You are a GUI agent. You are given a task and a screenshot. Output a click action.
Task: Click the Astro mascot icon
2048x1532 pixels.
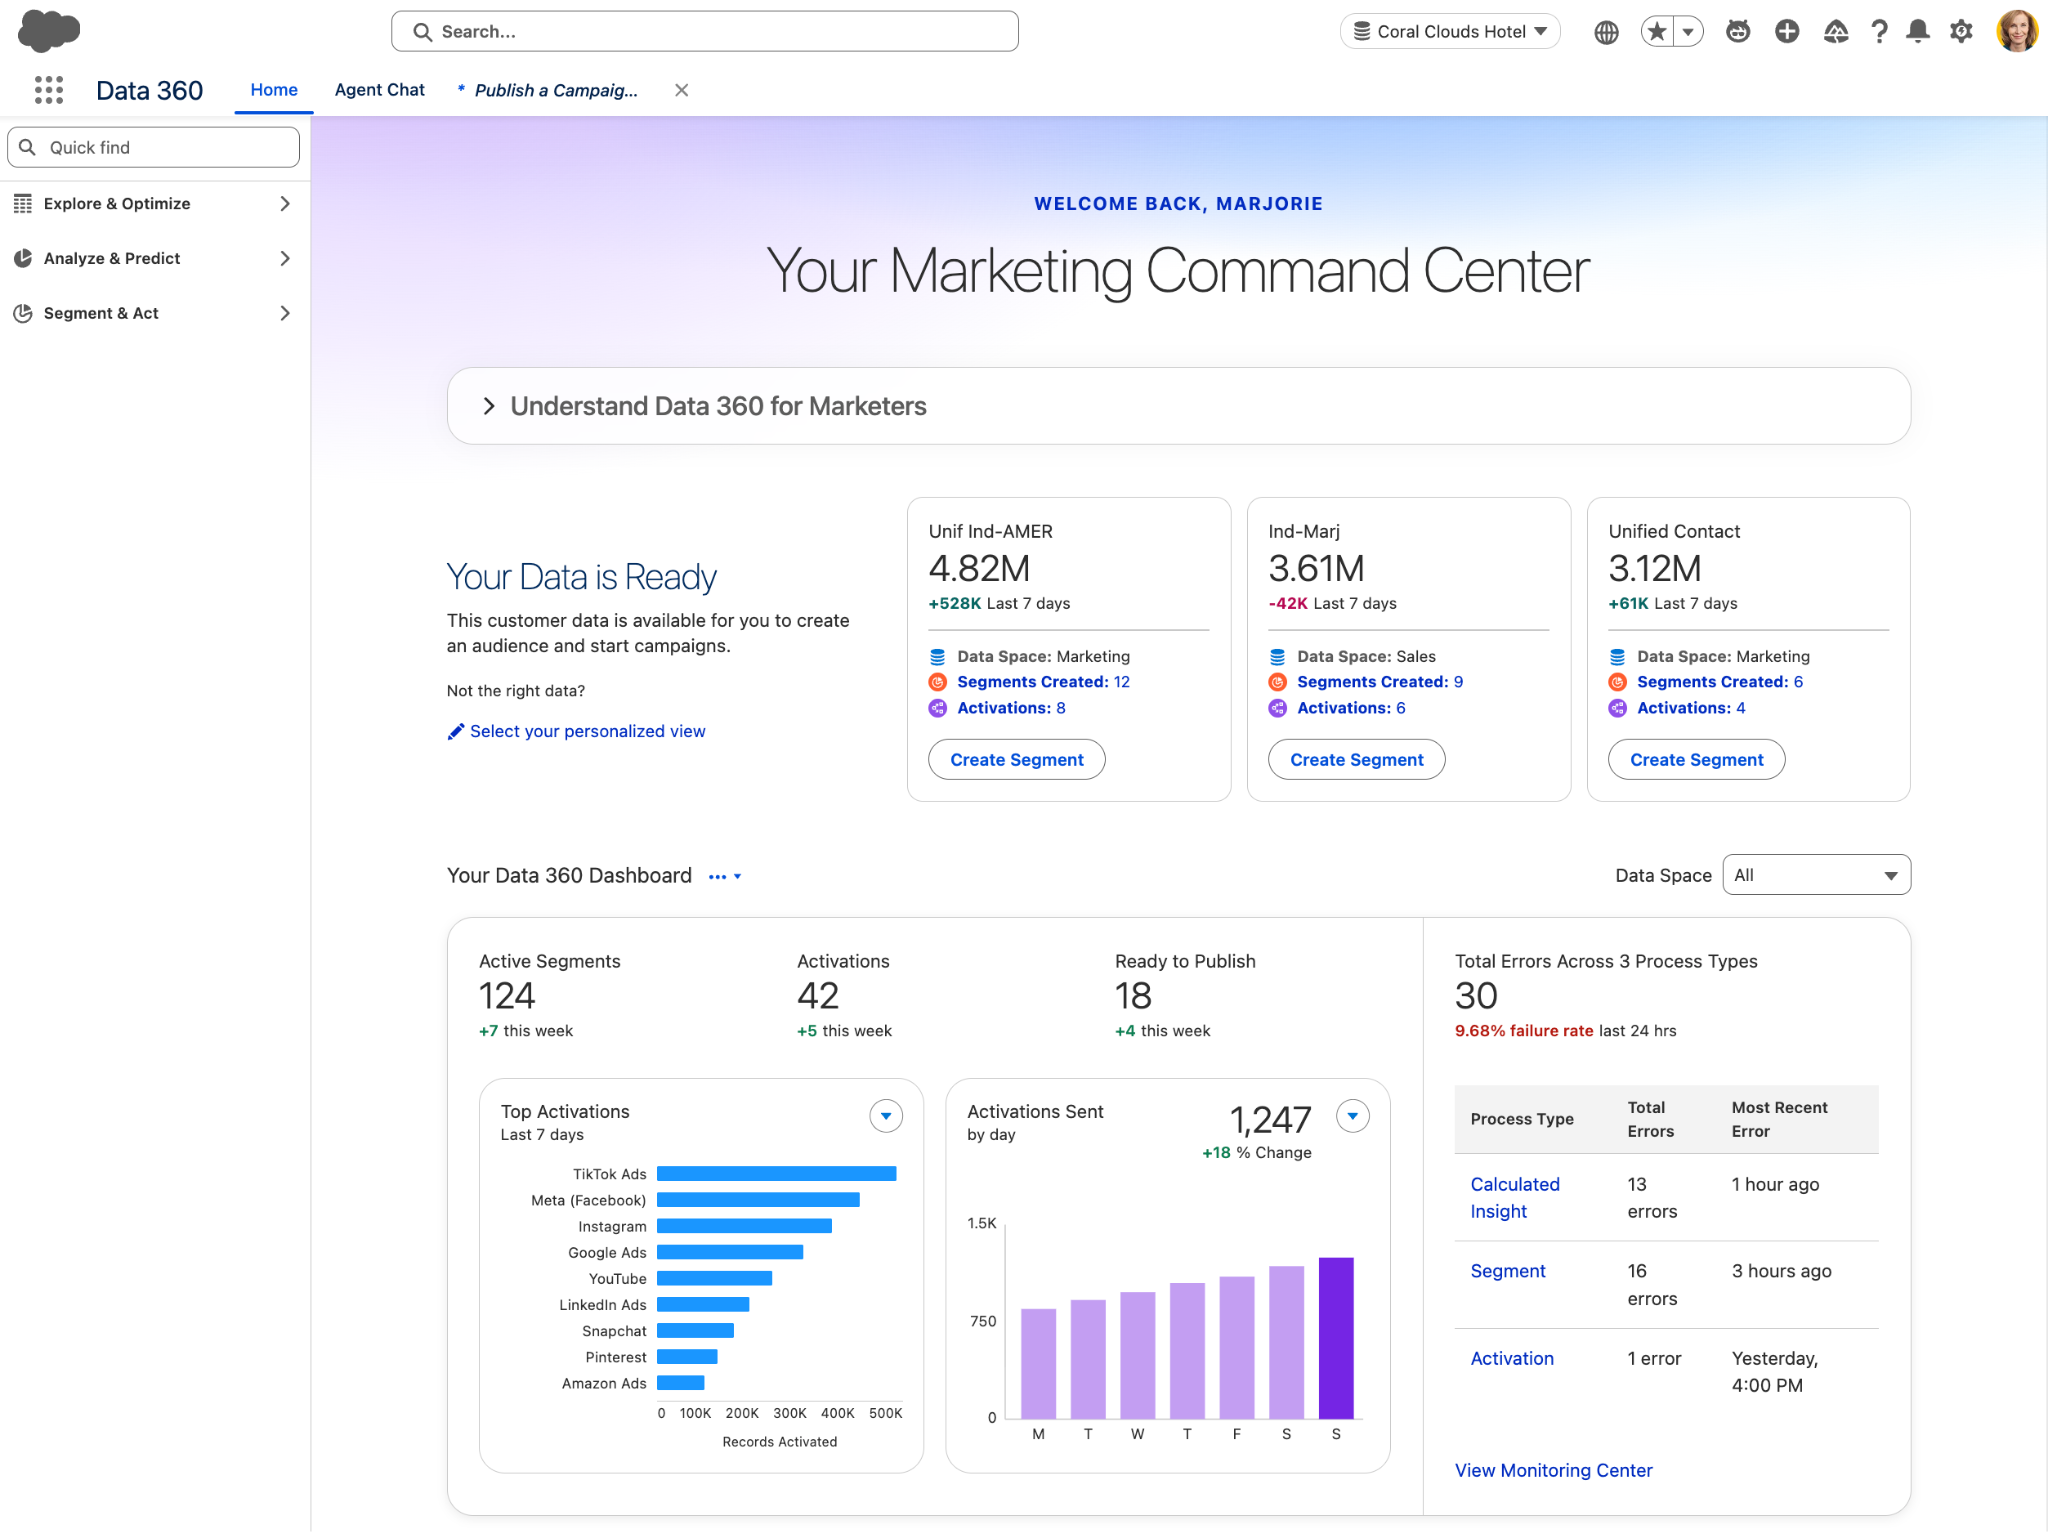(x=1738, y=32)
